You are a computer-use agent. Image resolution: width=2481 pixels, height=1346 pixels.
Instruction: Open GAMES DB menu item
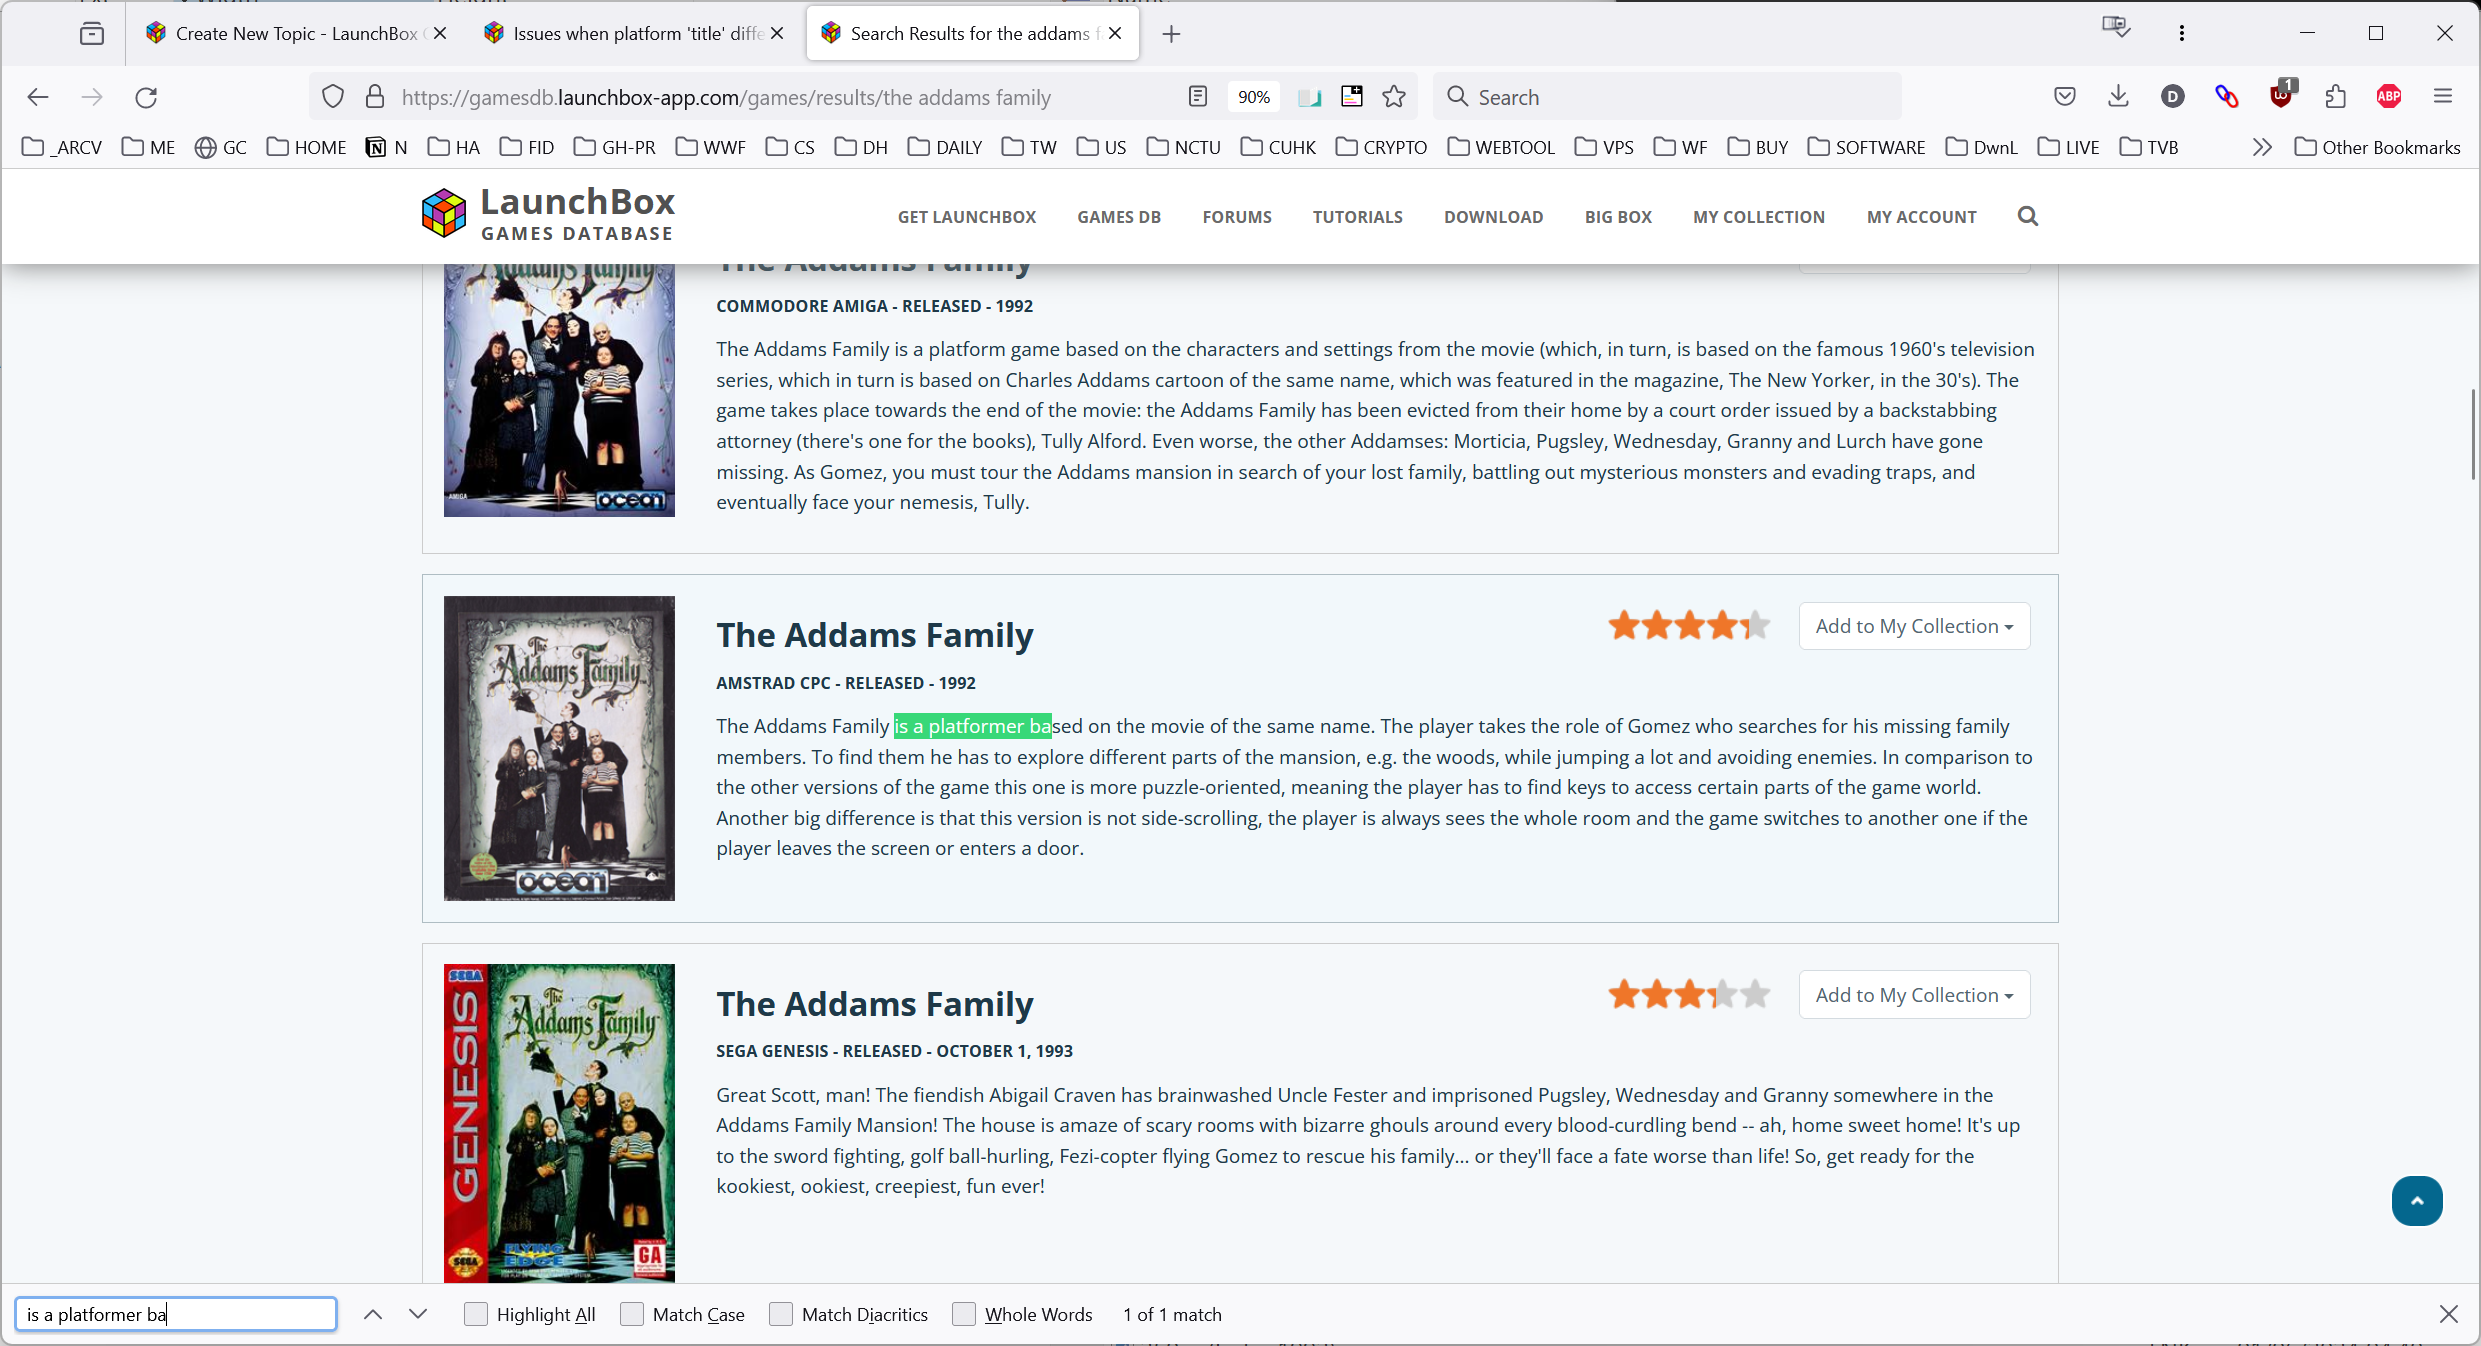pyautogui.click(x=1119, y=217)
